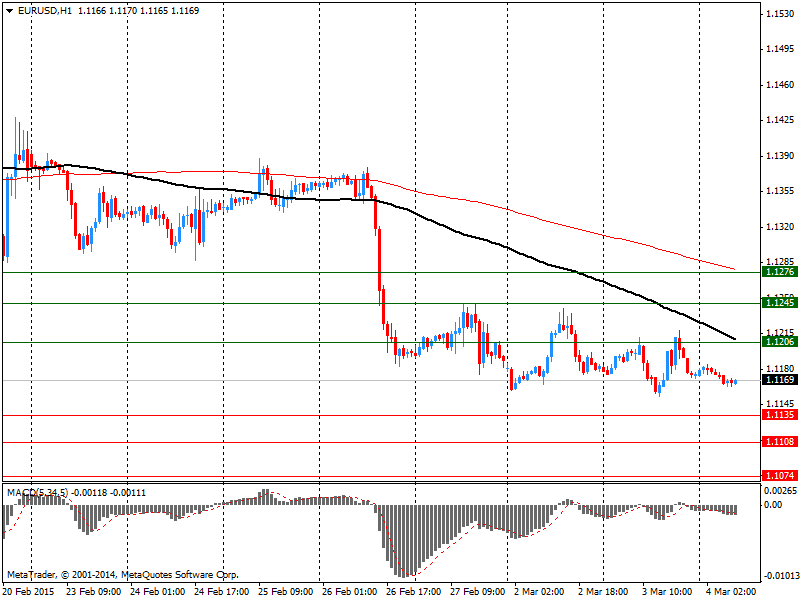
Task: Click the green 1.1245 resistance price label
Action: [780, 303]
